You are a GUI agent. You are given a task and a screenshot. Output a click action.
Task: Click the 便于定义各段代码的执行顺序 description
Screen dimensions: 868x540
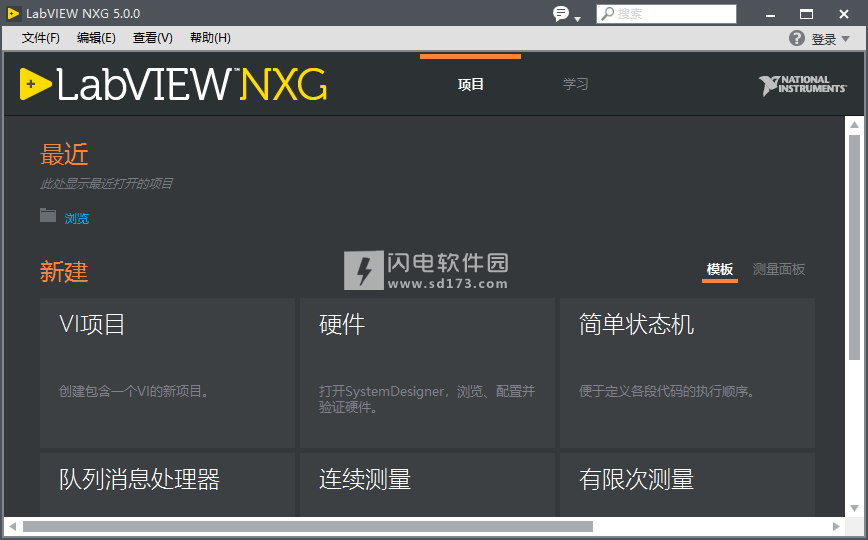(667, 392)
